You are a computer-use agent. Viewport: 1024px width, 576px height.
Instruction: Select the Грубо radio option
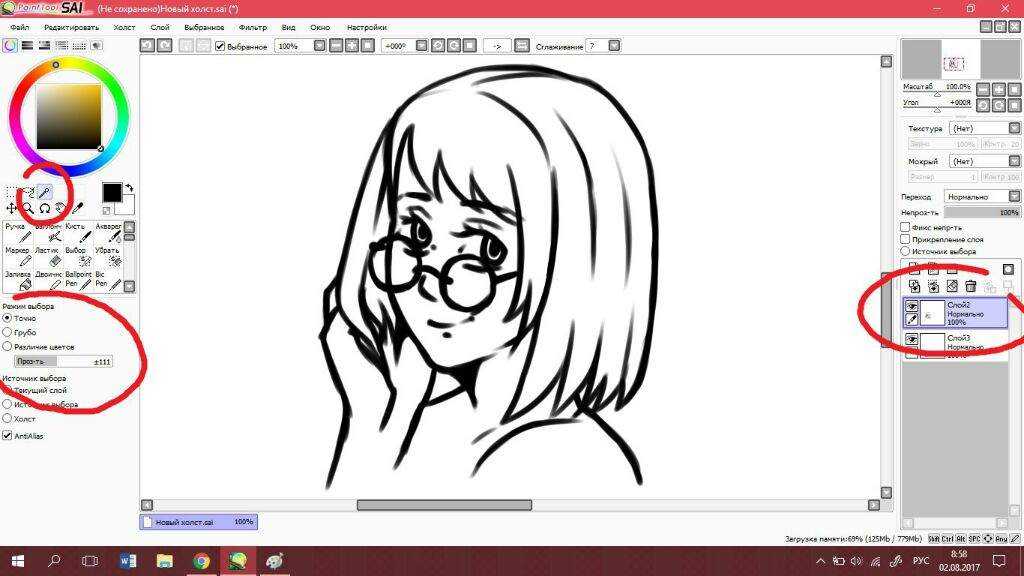[x=8, y=331]
